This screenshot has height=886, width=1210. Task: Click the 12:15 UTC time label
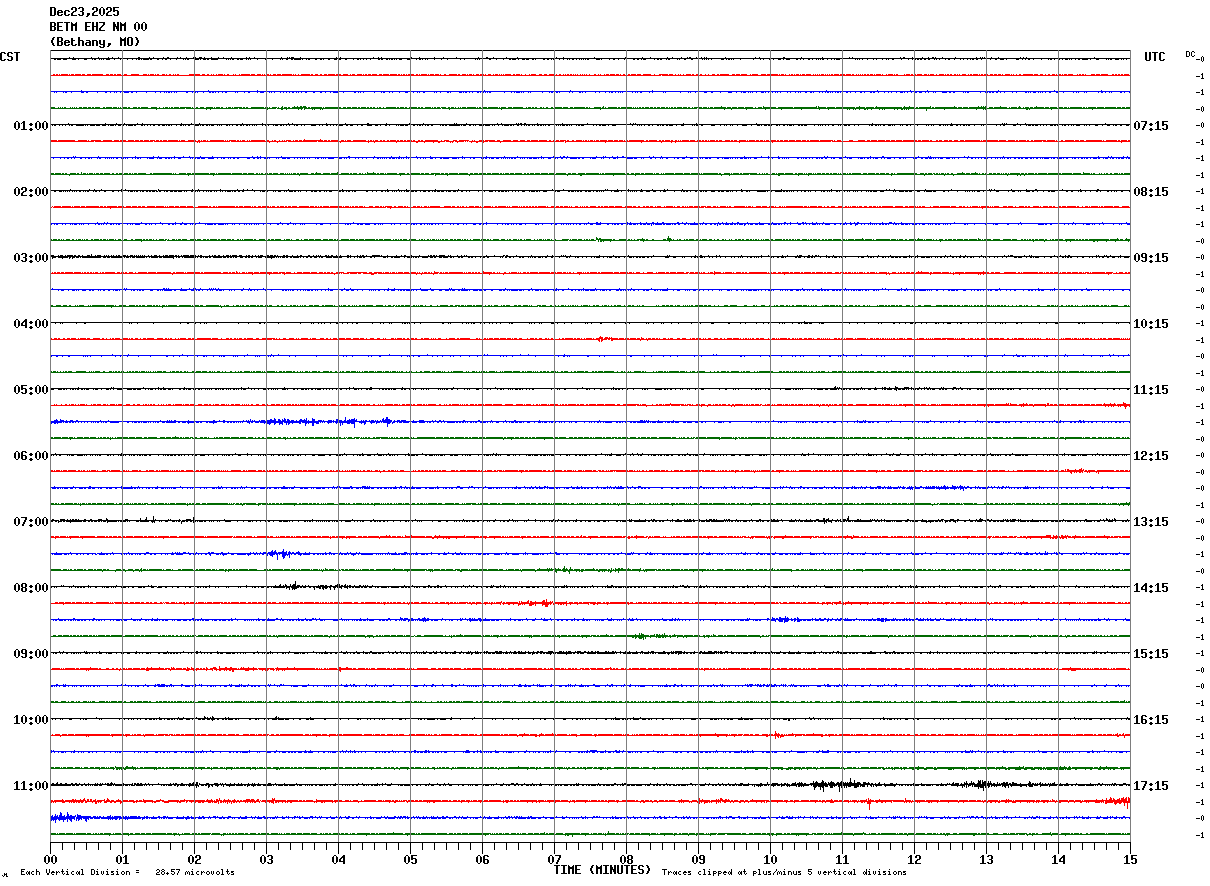pyautogui.click(x=1150, y=456)
